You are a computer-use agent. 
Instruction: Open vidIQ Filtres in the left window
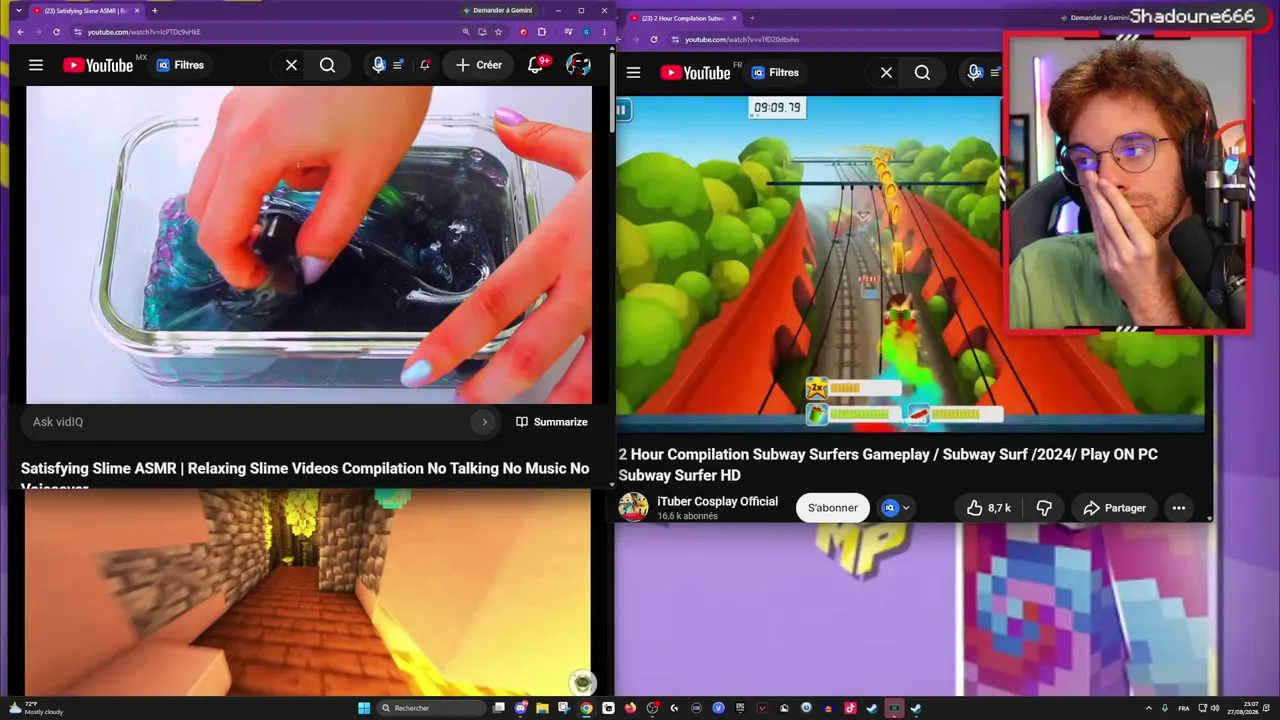tap(180, 65)
